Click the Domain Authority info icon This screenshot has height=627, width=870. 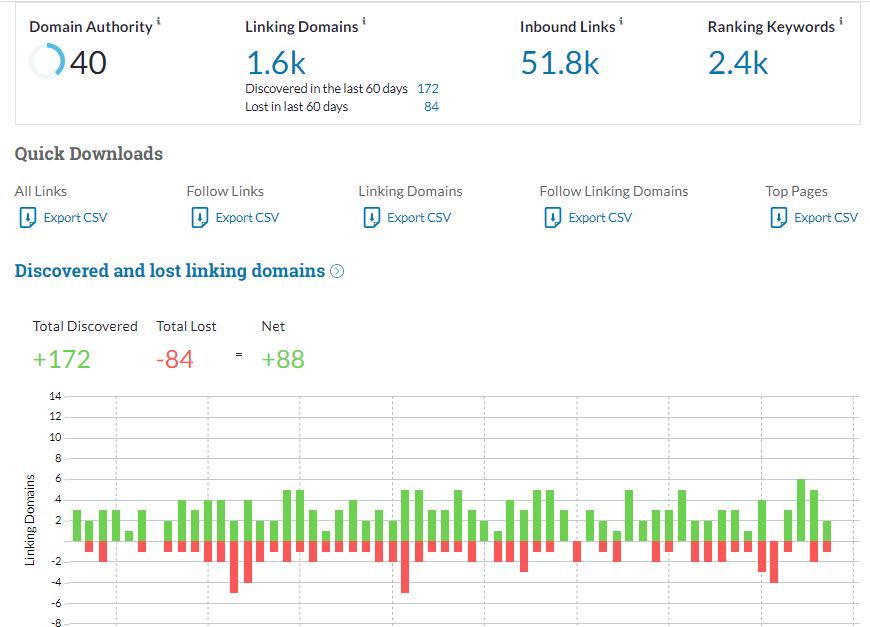(x=160, y=22)
